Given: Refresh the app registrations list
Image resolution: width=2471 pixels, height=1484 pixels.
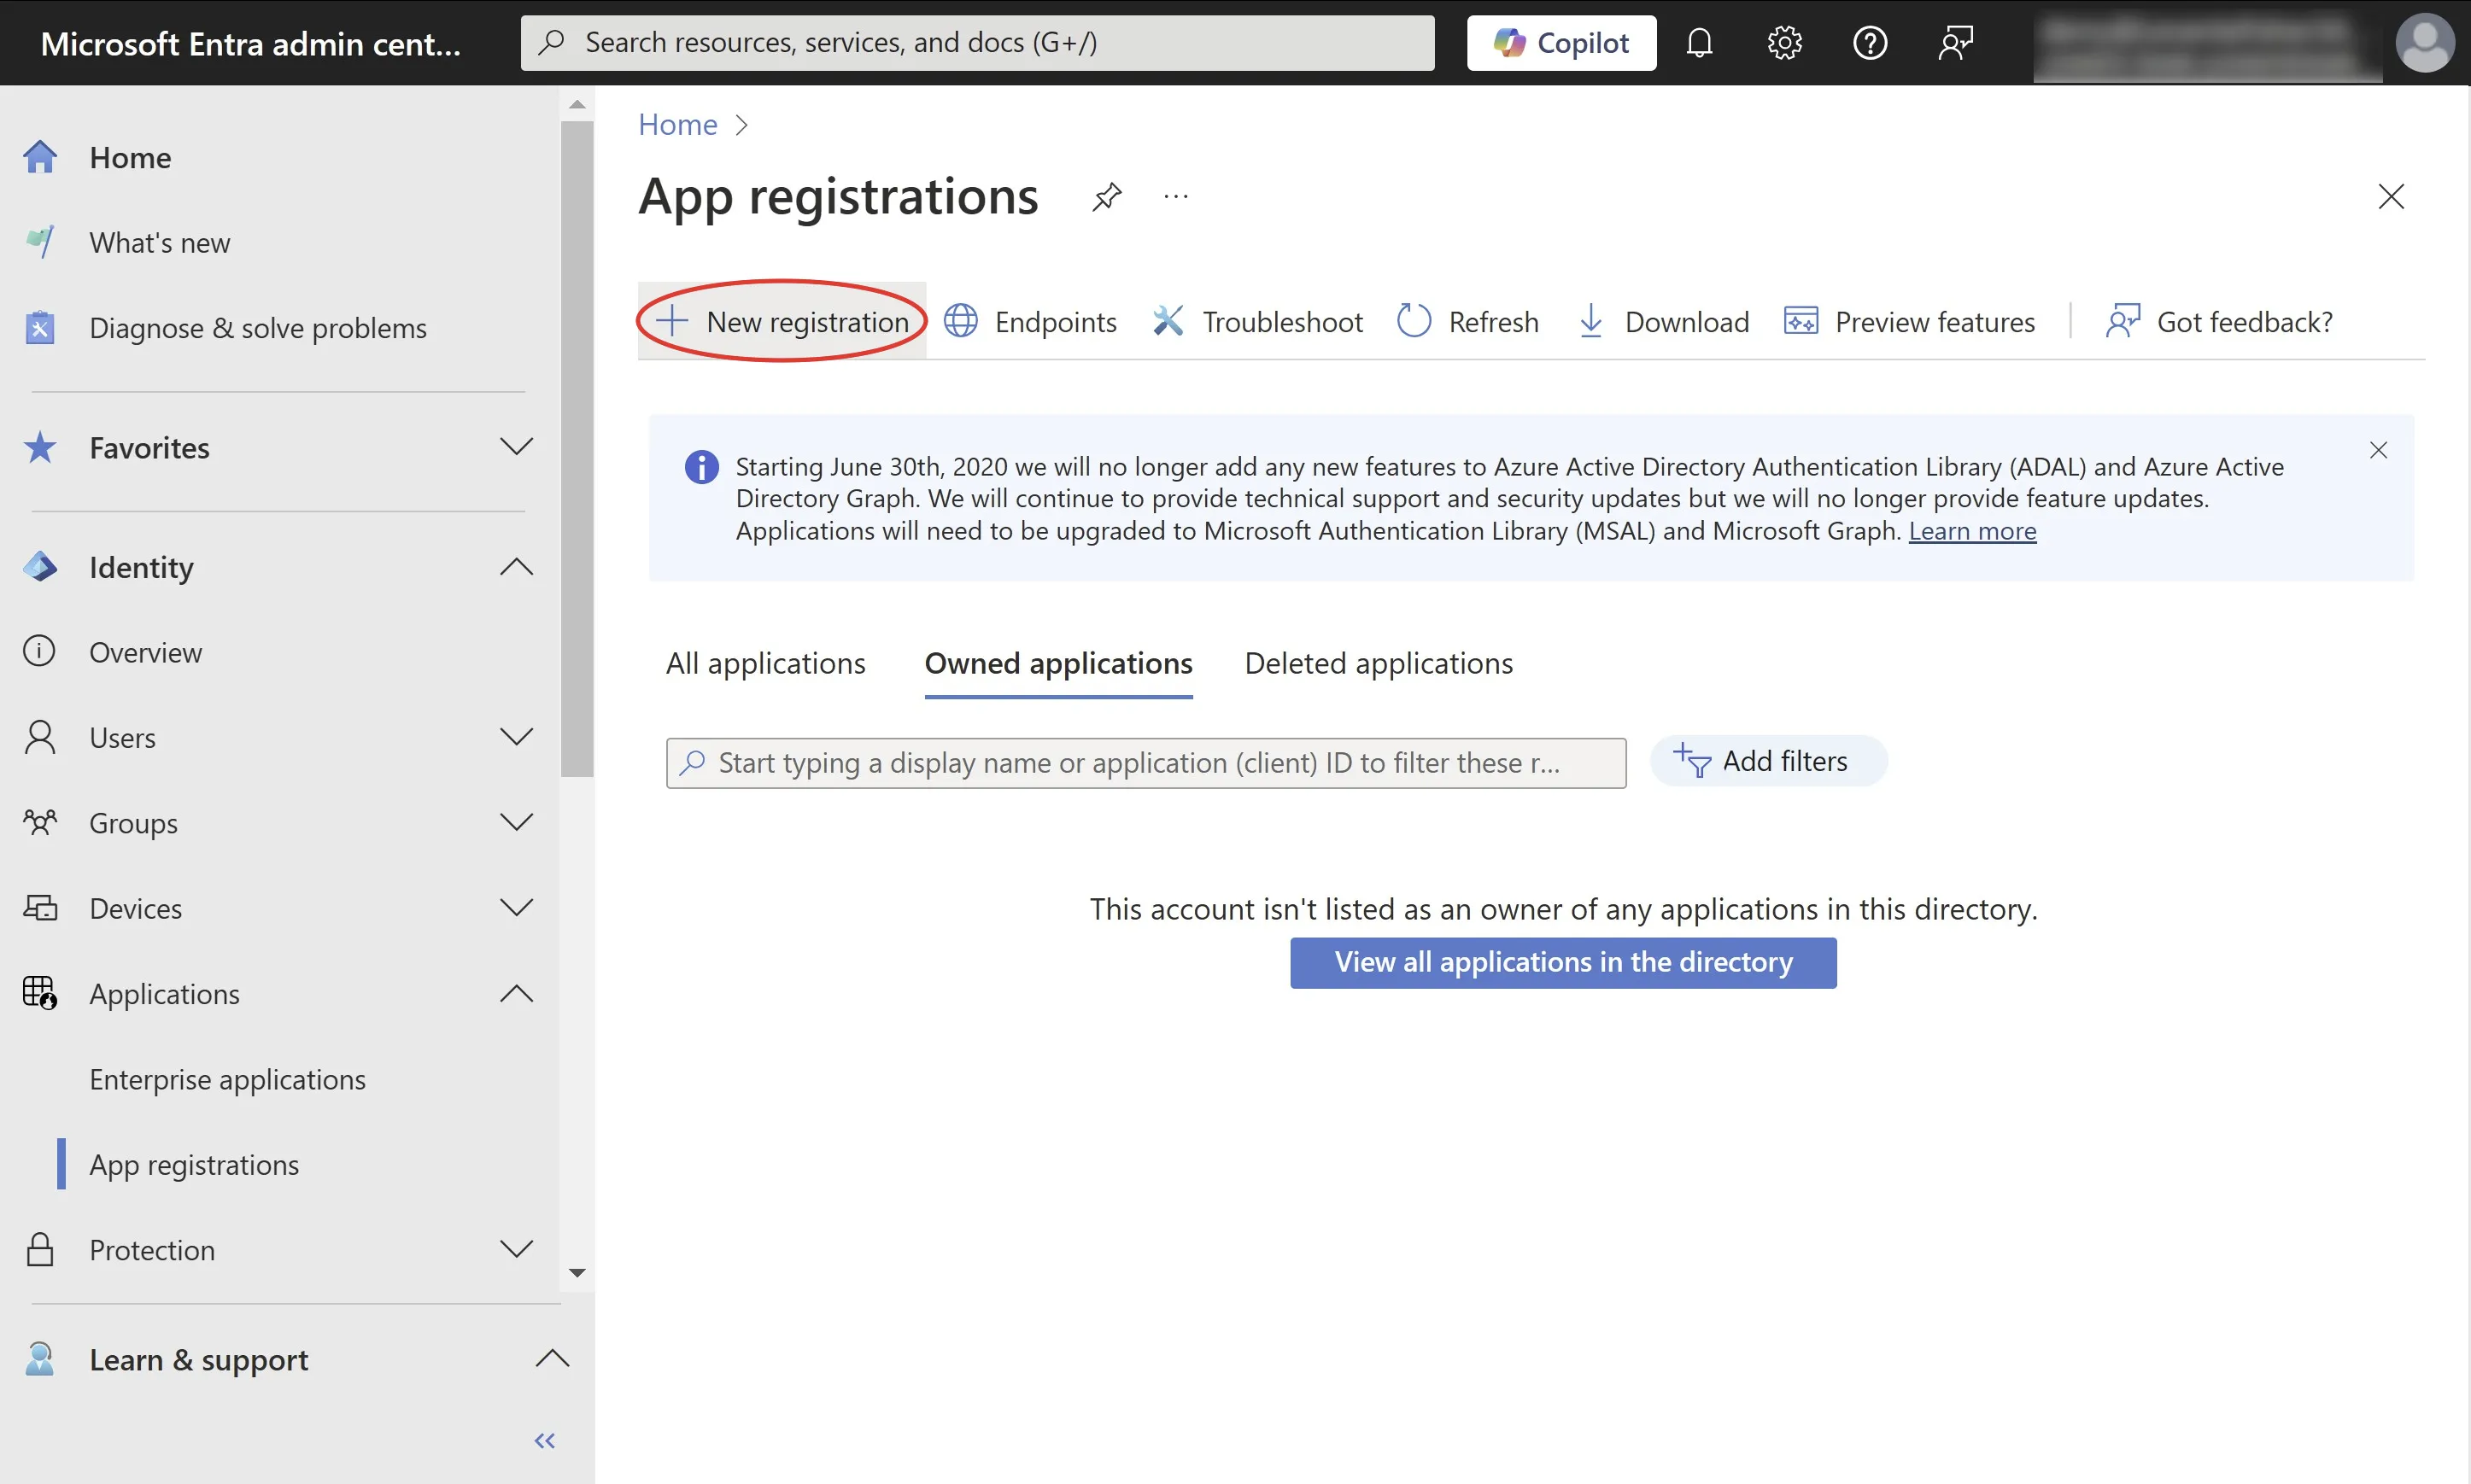Looking at the screenshot, I should (1467, 321).
